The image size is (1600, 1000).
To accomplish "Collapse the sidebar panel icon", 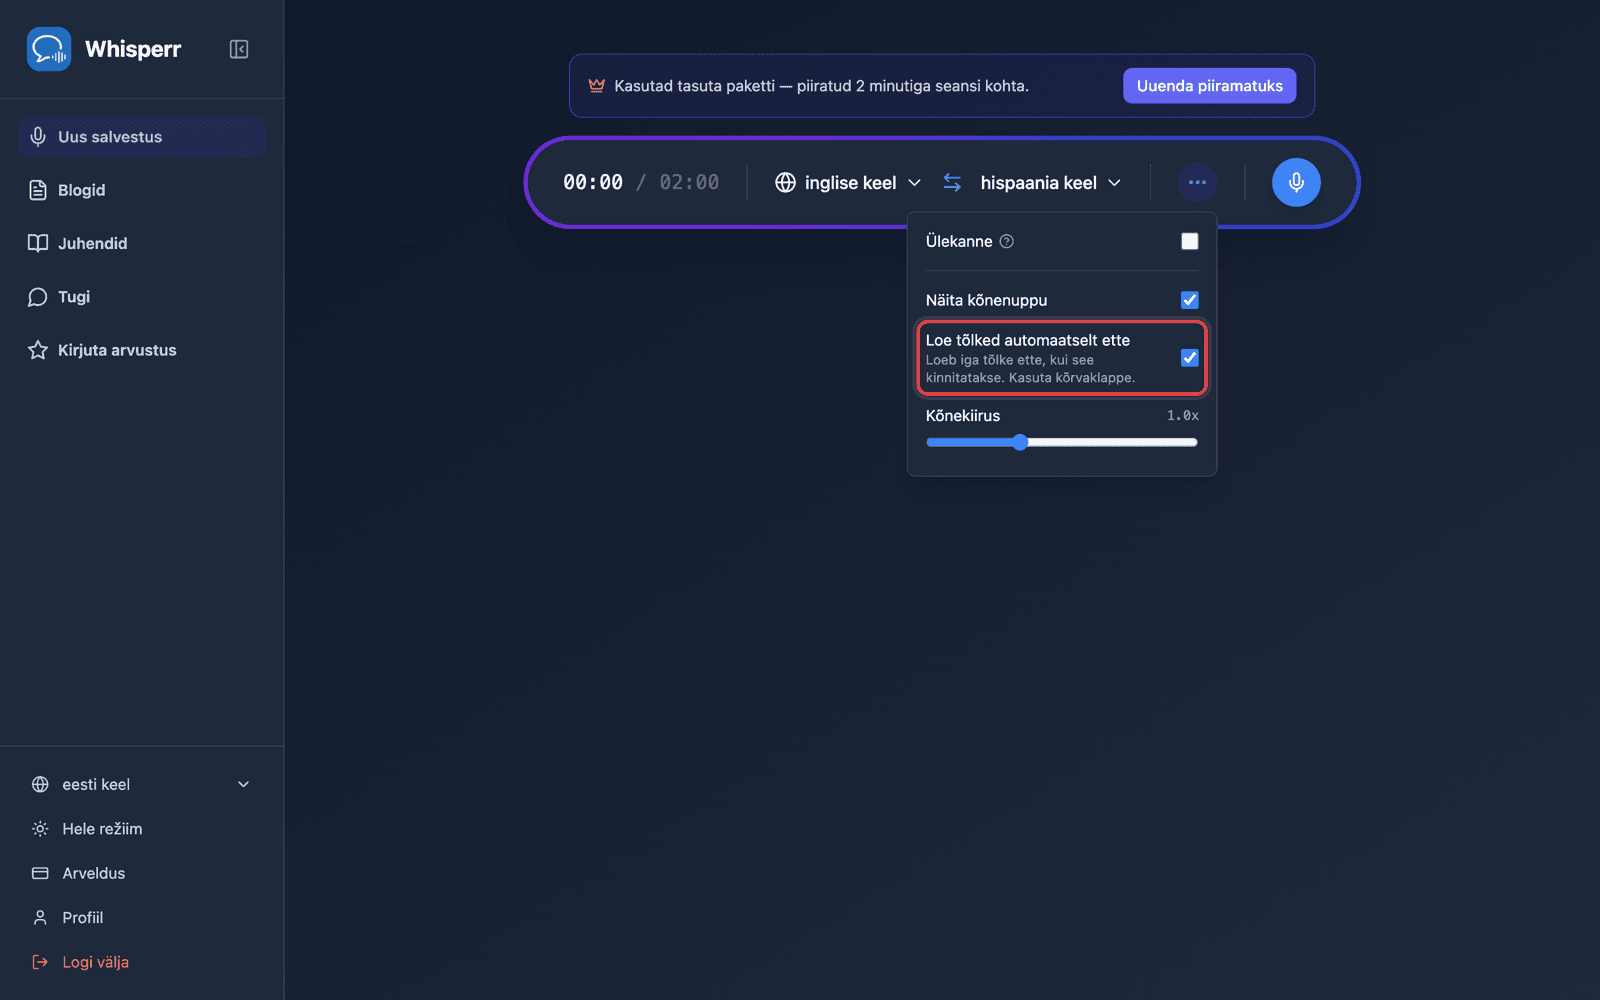I will click(x=239, y=49).
